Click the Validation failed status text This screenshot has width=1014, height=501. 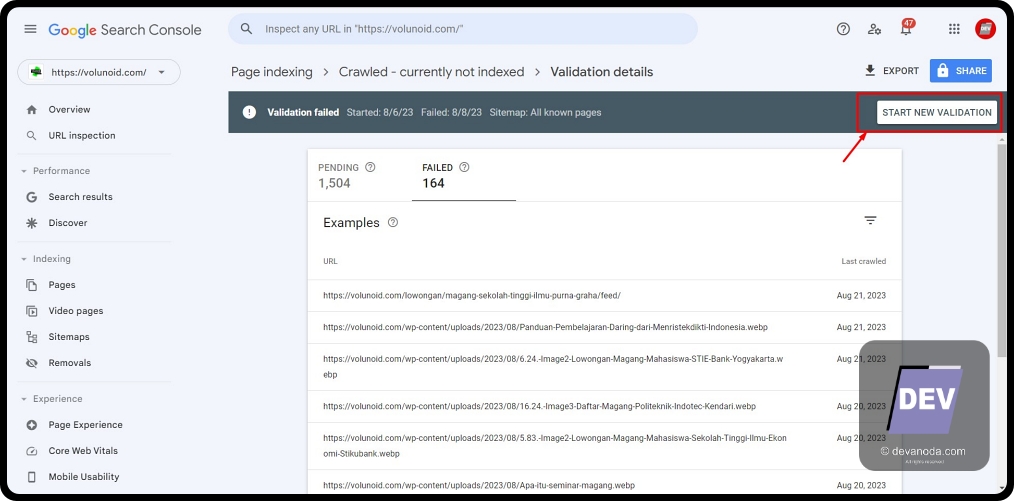click(303, 112)
